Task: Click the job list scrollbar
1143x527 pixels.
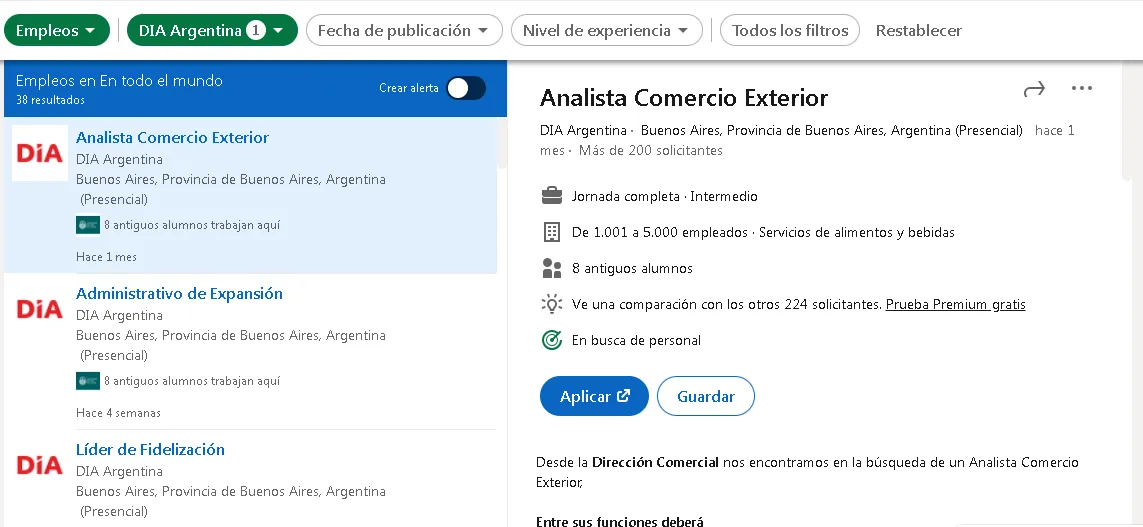Action: tap(502, 146)
